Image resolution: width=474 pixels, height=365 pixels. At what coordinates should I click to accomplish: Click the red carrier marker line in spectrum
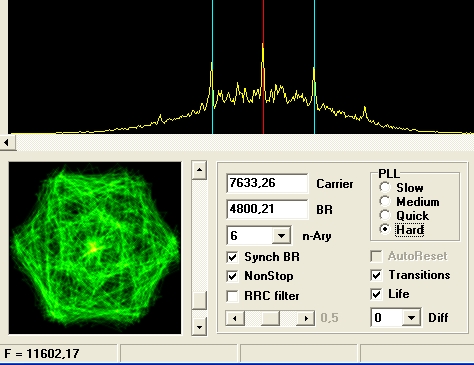point(263,67)
